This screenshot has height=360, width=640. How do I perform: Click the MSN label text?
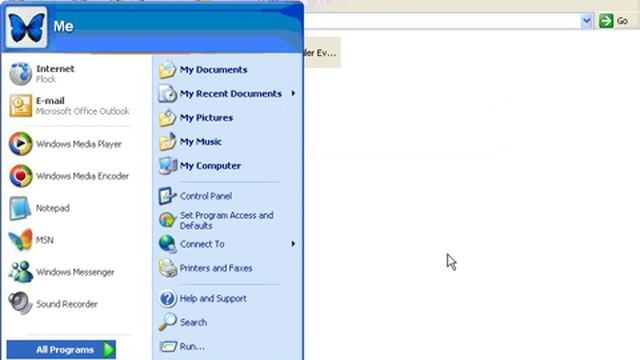[44, 240]
